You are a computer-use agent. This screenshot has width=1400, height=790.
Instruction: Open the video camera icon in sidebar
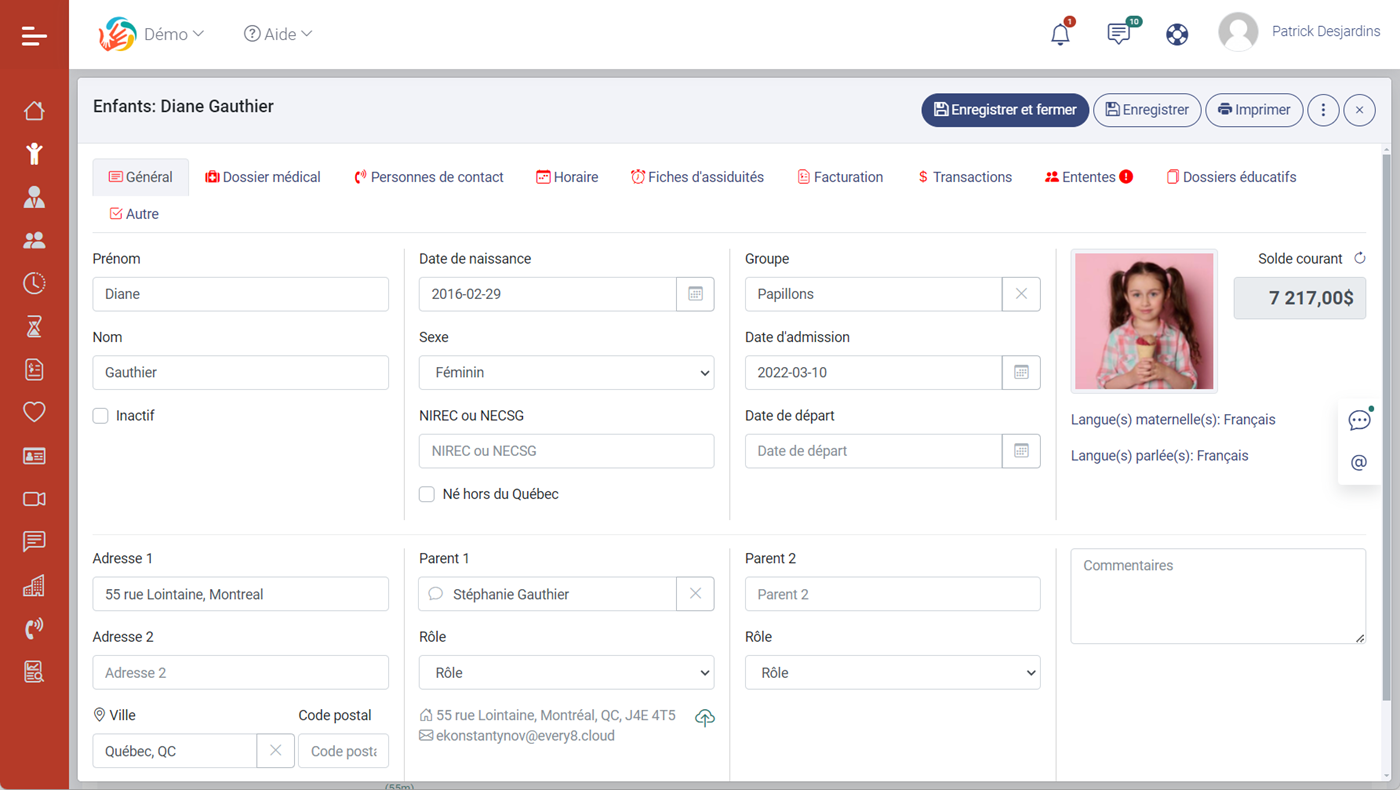34,499
